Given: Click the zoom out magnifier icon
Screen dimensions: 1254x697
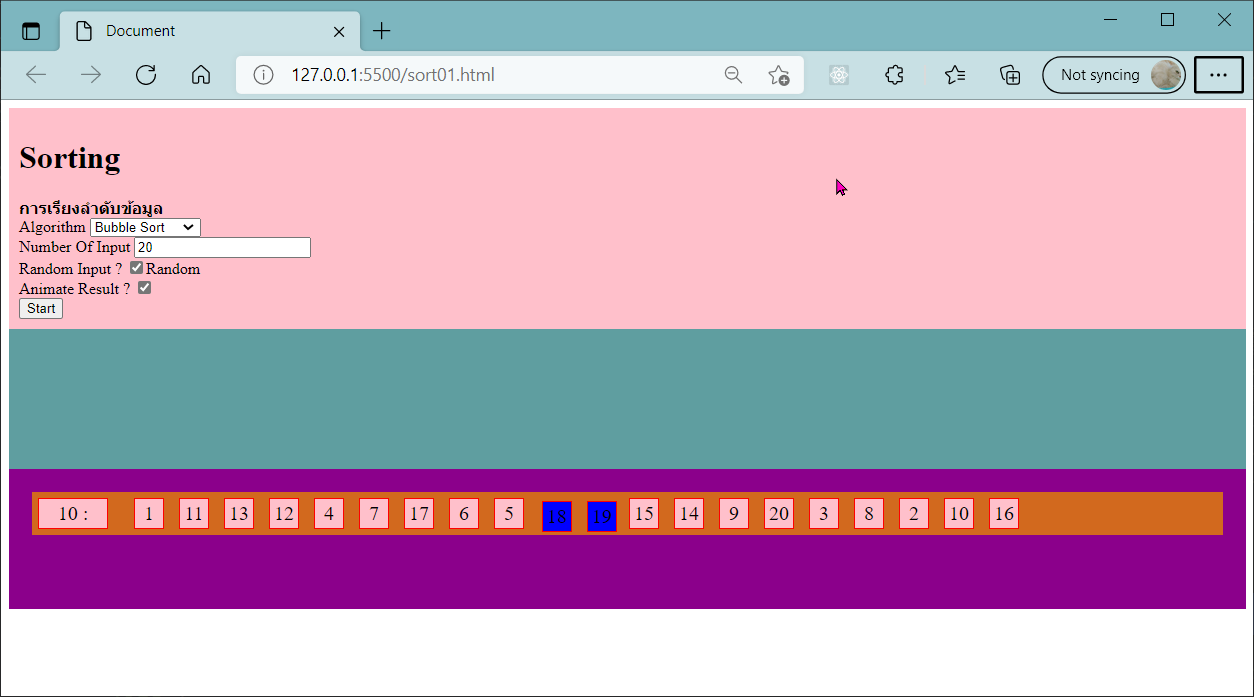Looking at the screenshot, I should coord(733,75).
